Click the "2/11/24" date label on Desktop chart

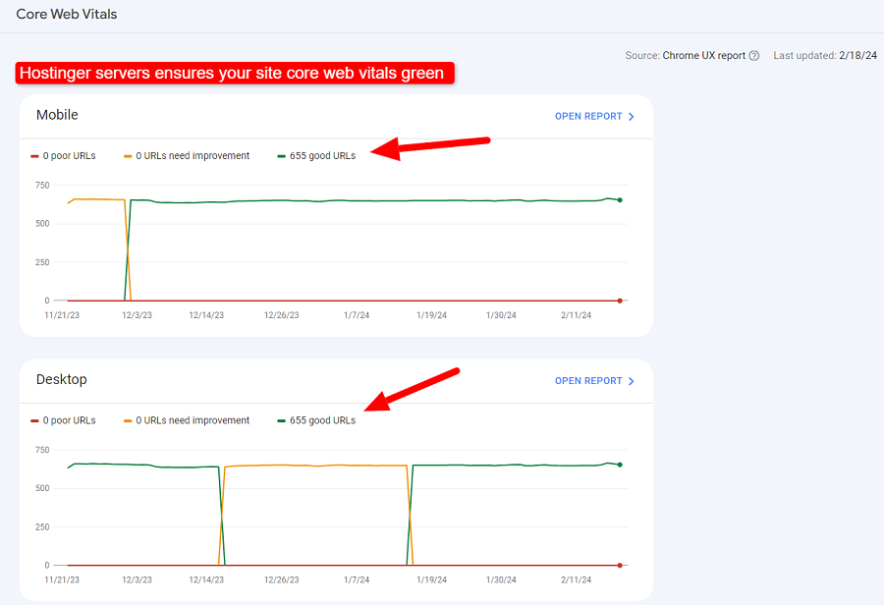point(576,579)
